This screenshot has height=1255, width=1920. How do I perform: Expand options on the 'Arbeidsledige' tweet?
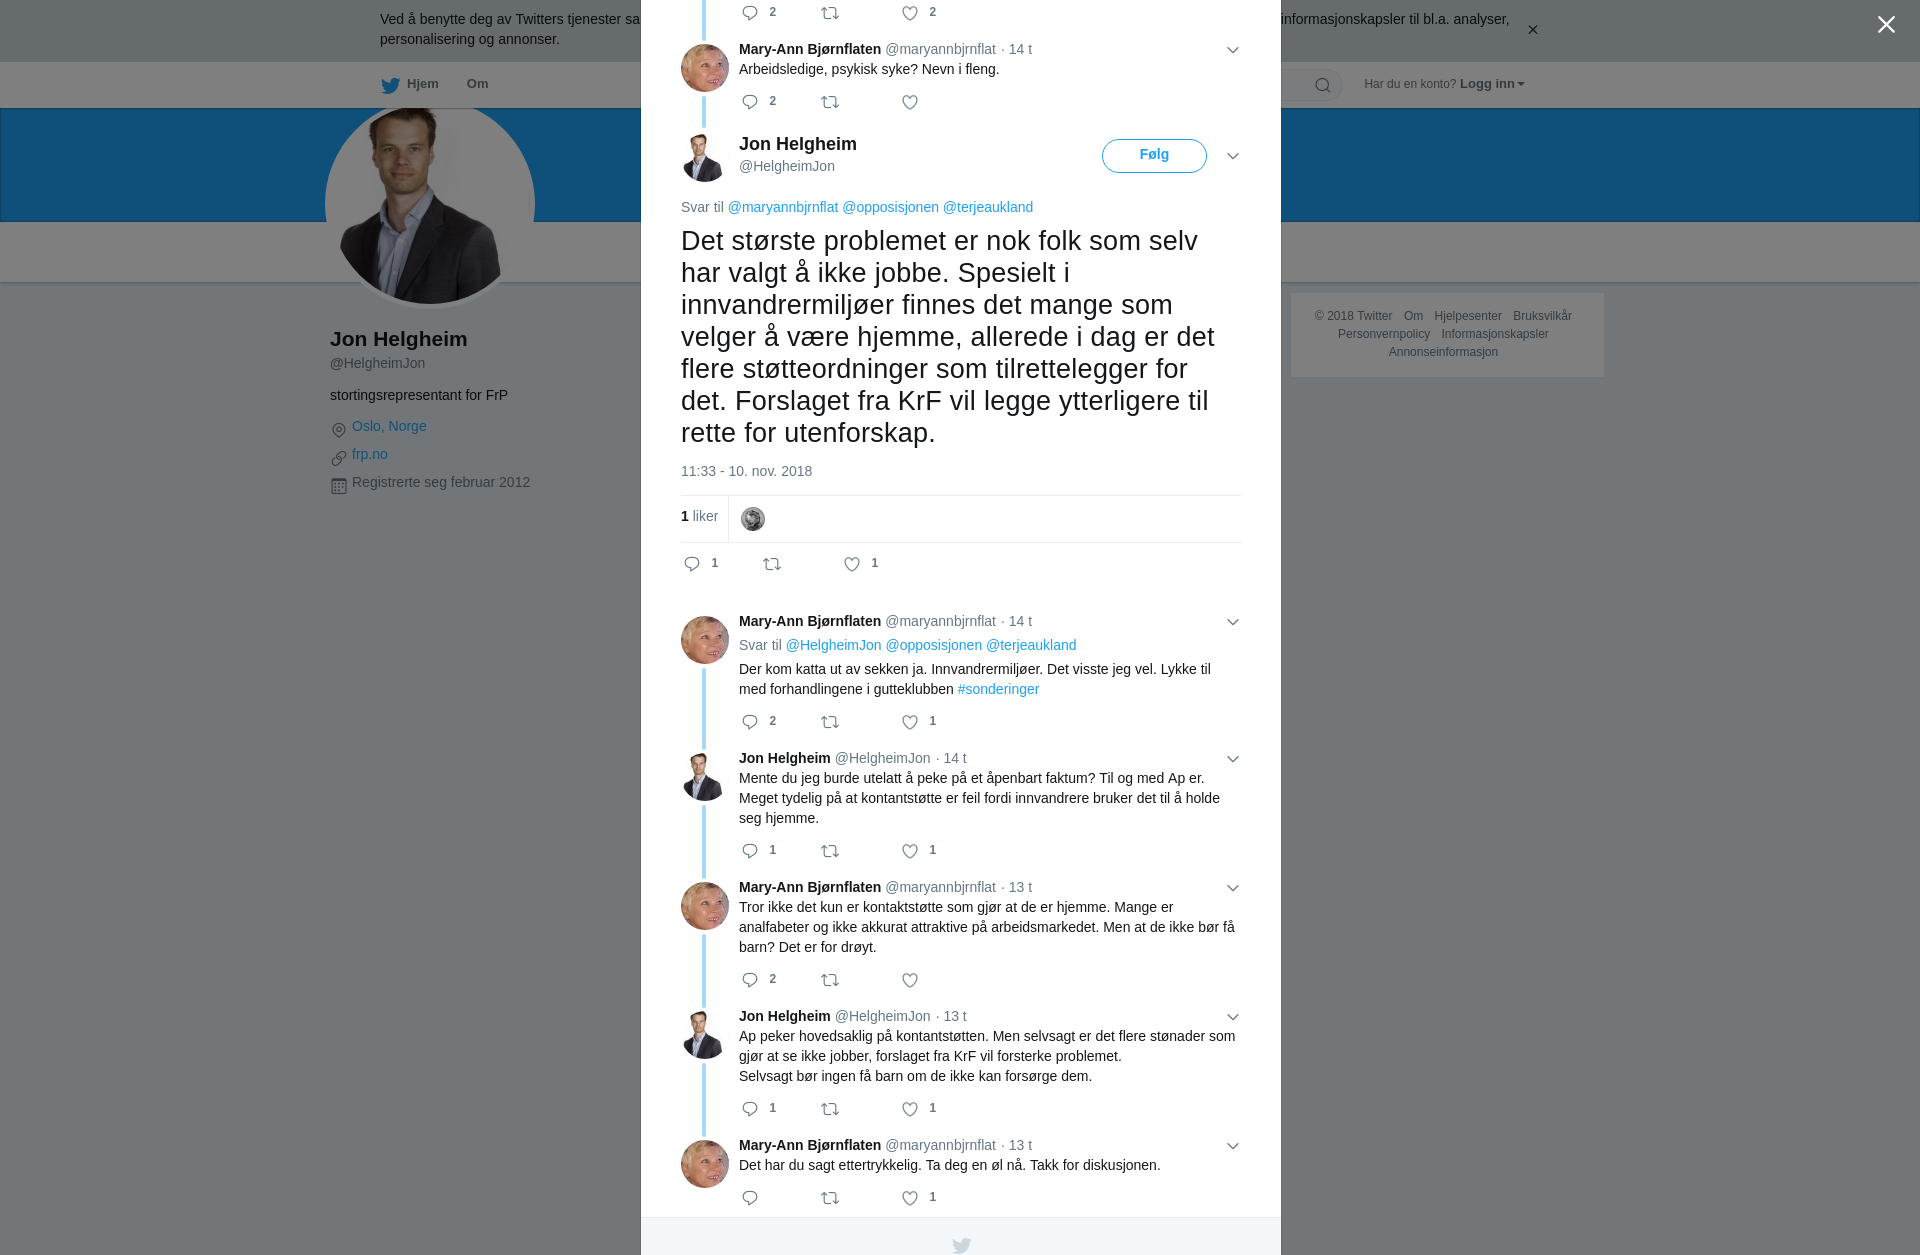coord(1233,50)
